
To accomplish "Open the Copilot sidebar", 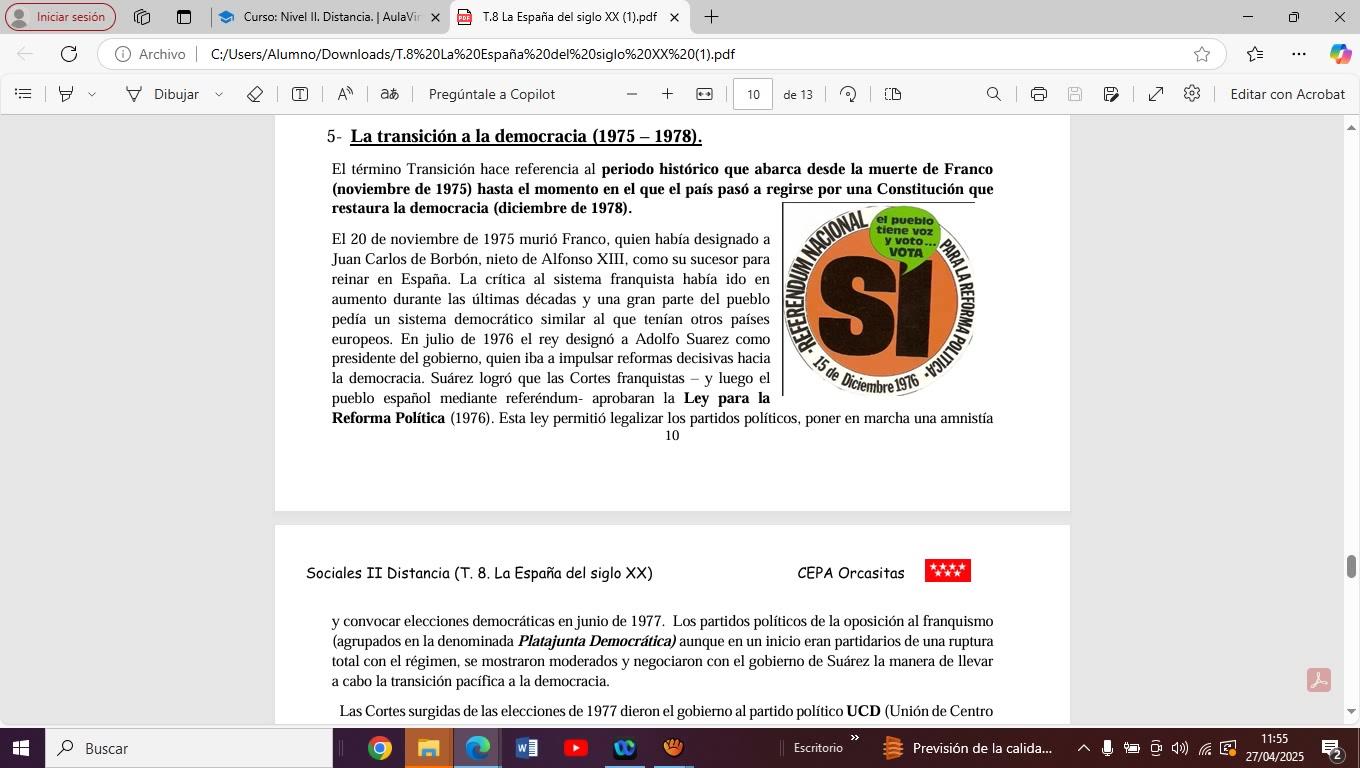I will (x=1340, y=54).
